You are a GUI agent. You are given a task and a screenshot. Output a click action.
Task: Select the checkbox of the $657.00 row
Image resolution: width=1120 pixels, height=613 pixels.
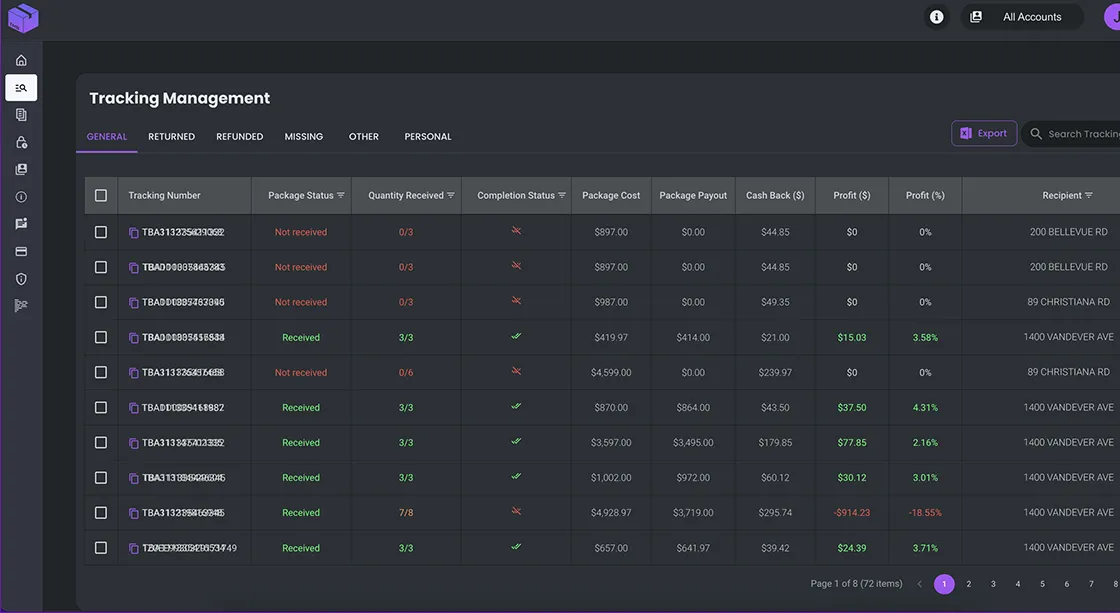101,548
